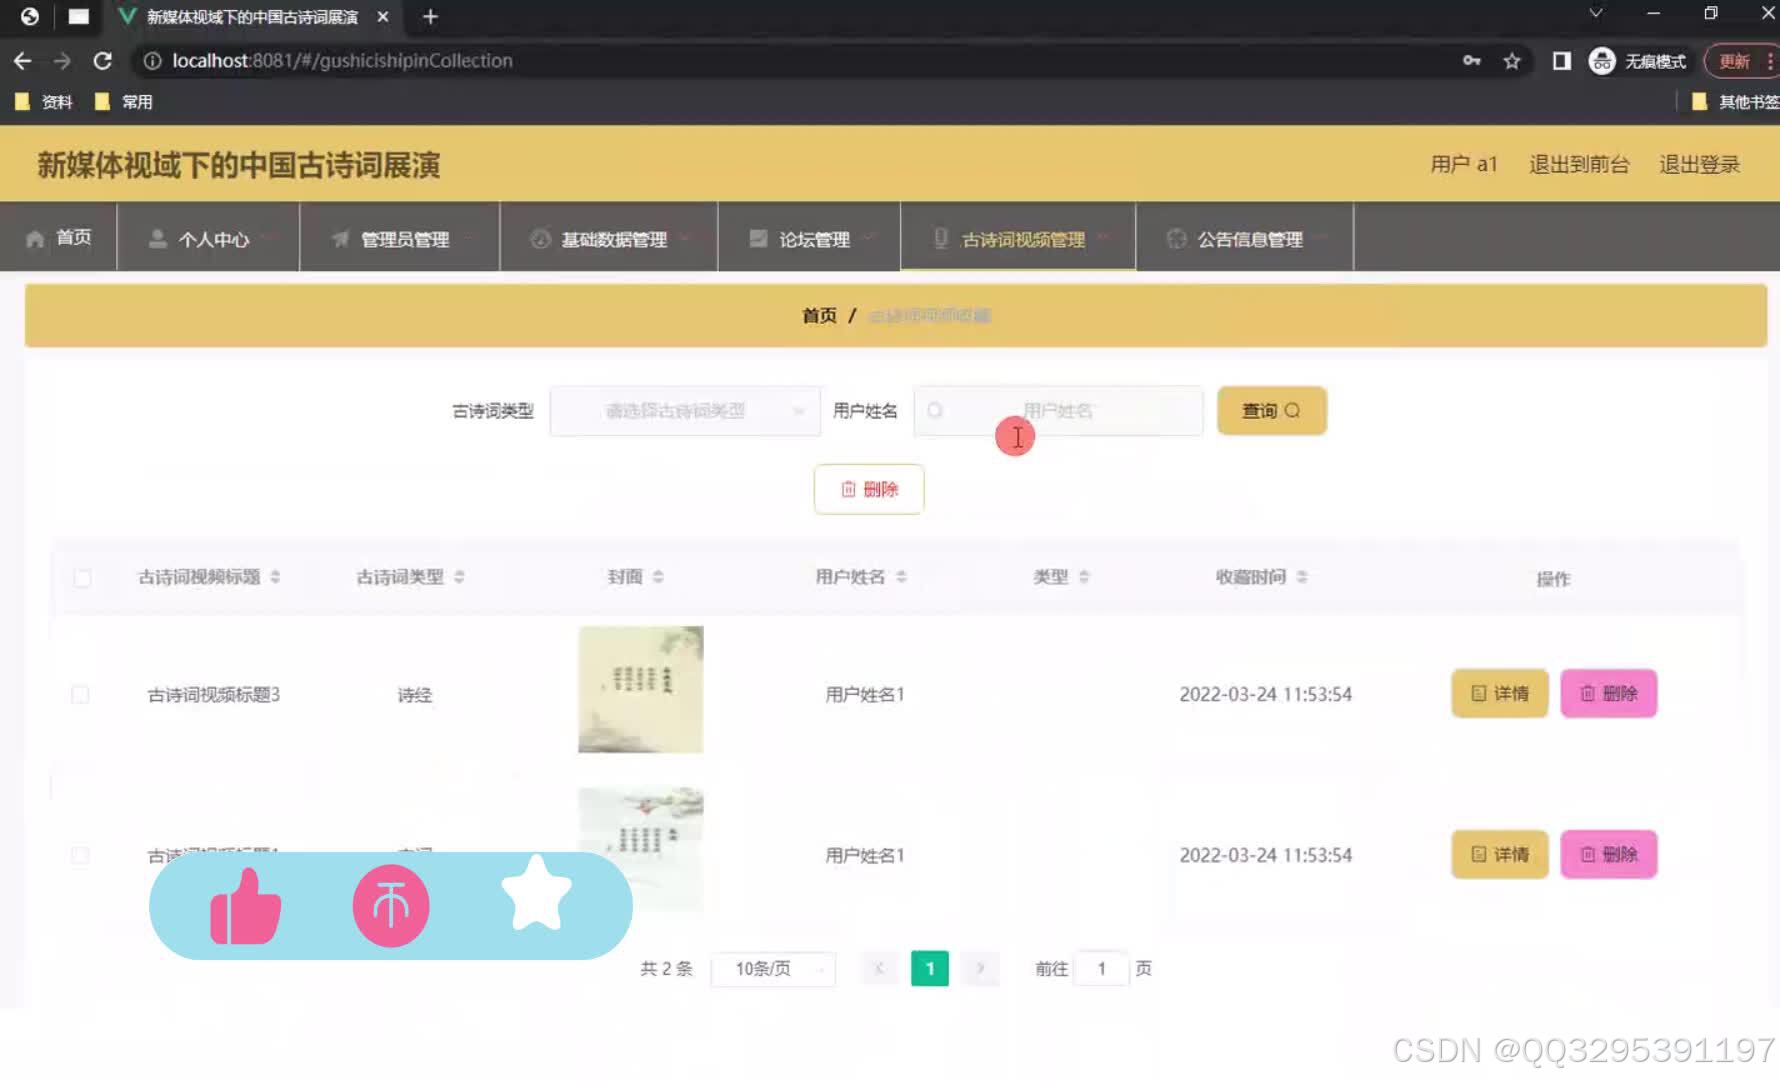Expand the 管理员管理 menu
This screenshot has height=1080, width=1780.
tap(400, 238)
